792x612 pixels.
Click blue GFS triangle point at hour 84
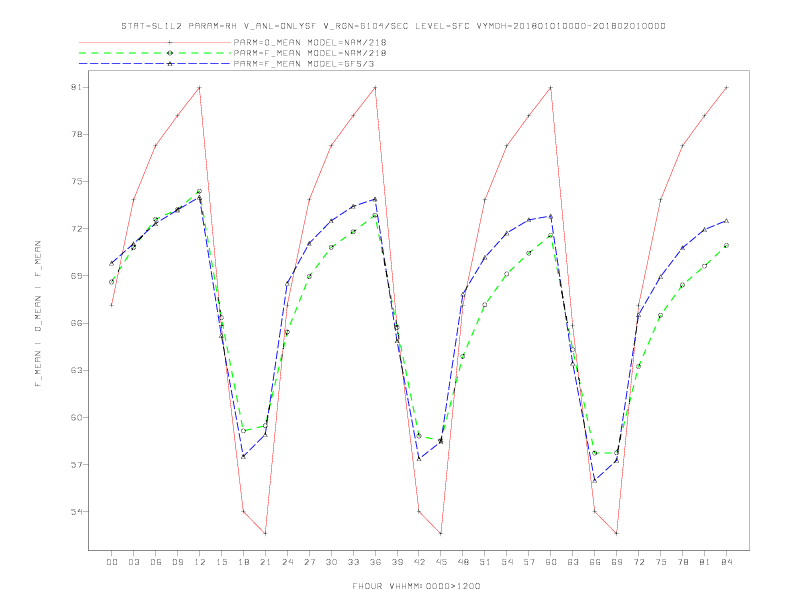tap(726, 221)
